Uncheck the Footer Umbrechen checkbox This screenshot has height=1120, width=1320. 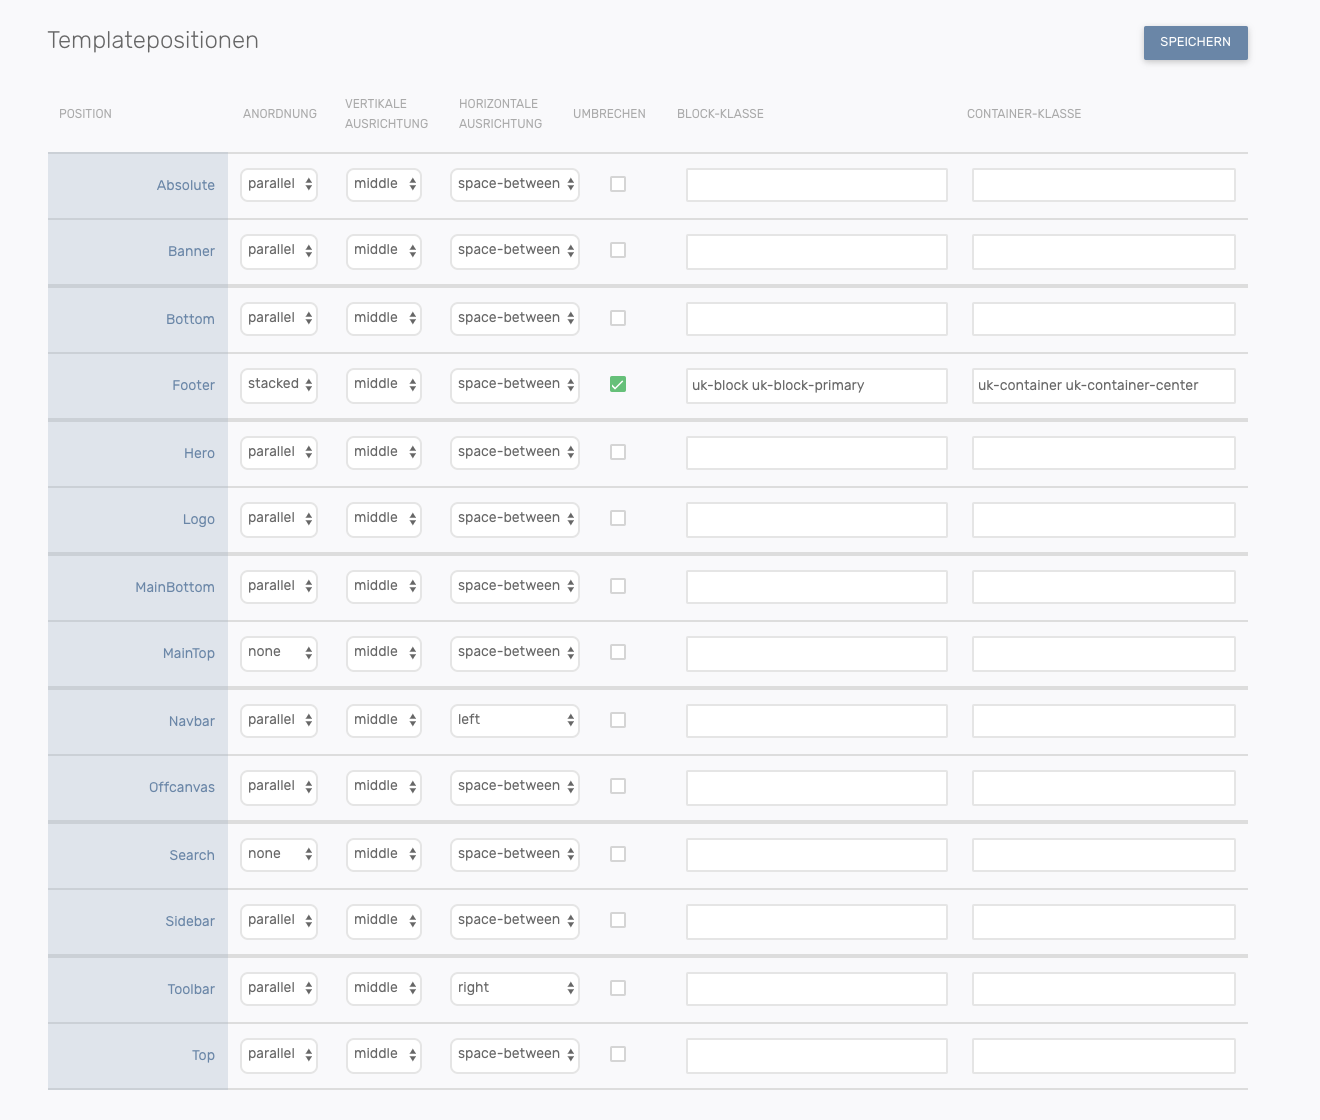click(618, 384)
